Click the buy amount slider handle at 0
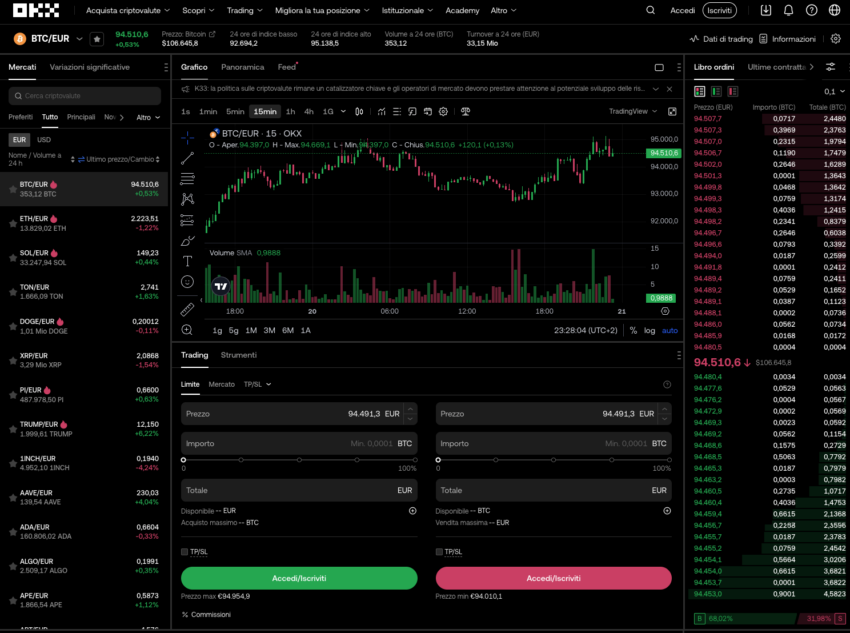 pyautogui.click(x=184, y=460)
